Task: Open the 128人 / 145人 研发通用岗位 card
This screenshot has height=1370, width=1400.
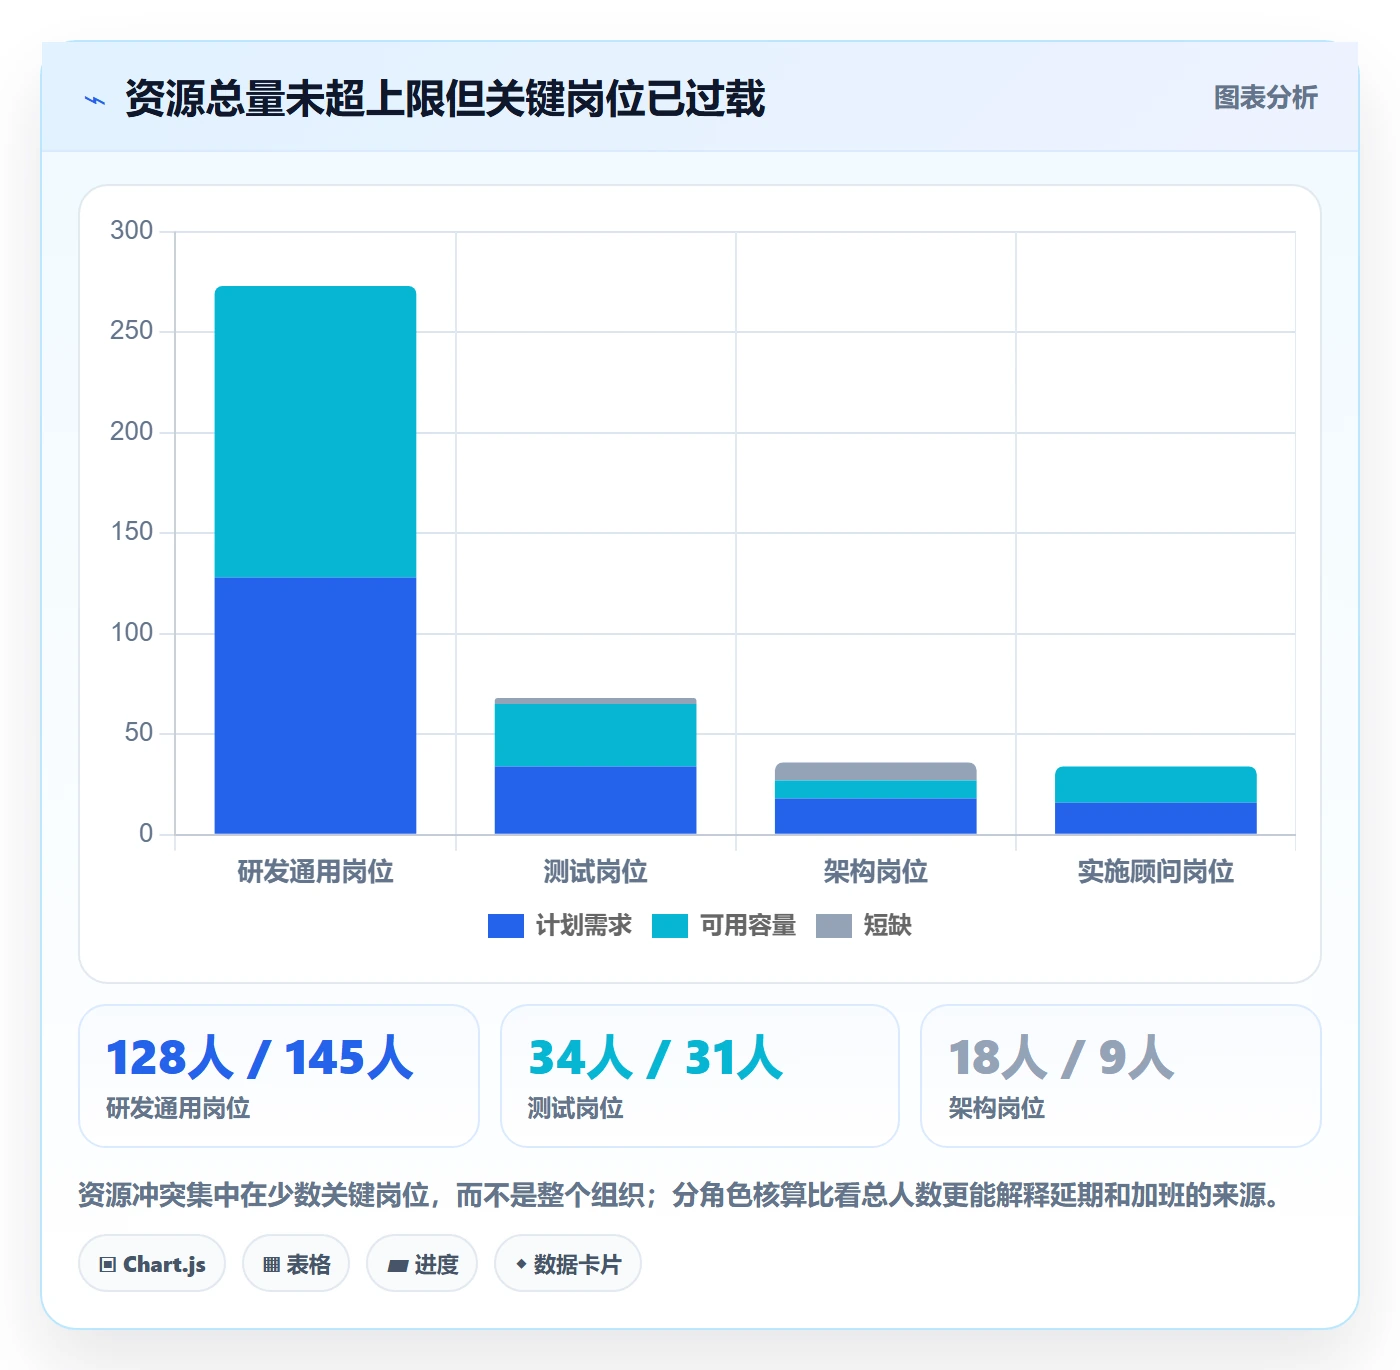Action: [x=279, y=1076]
